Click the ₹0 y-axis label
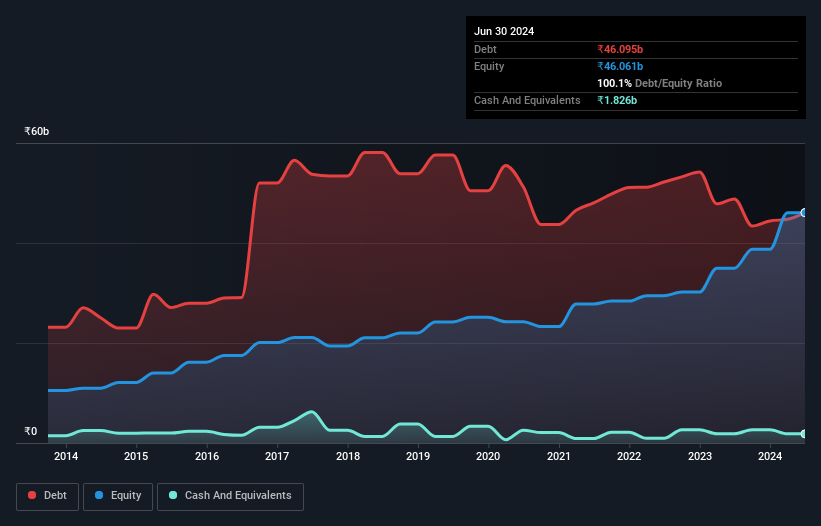The width and height of the screenshot is (821, 526). tap(30, 431)
